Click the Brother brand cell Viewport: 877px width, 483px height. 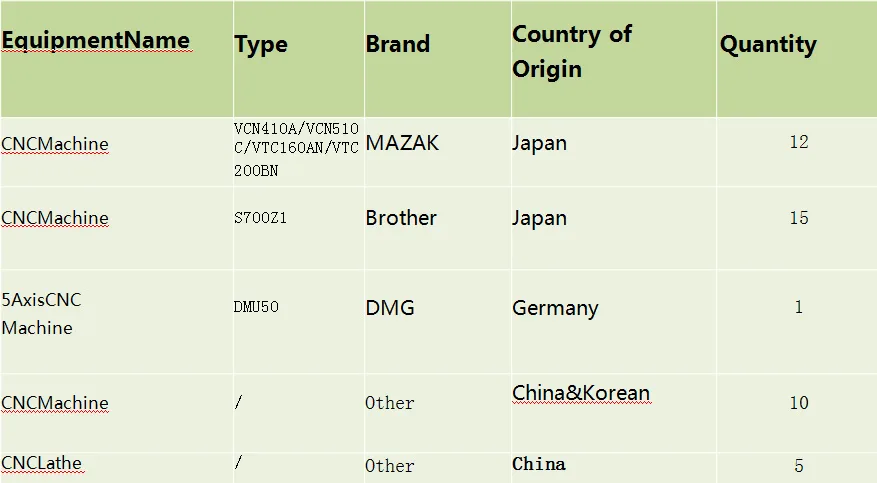click(401, 218)
